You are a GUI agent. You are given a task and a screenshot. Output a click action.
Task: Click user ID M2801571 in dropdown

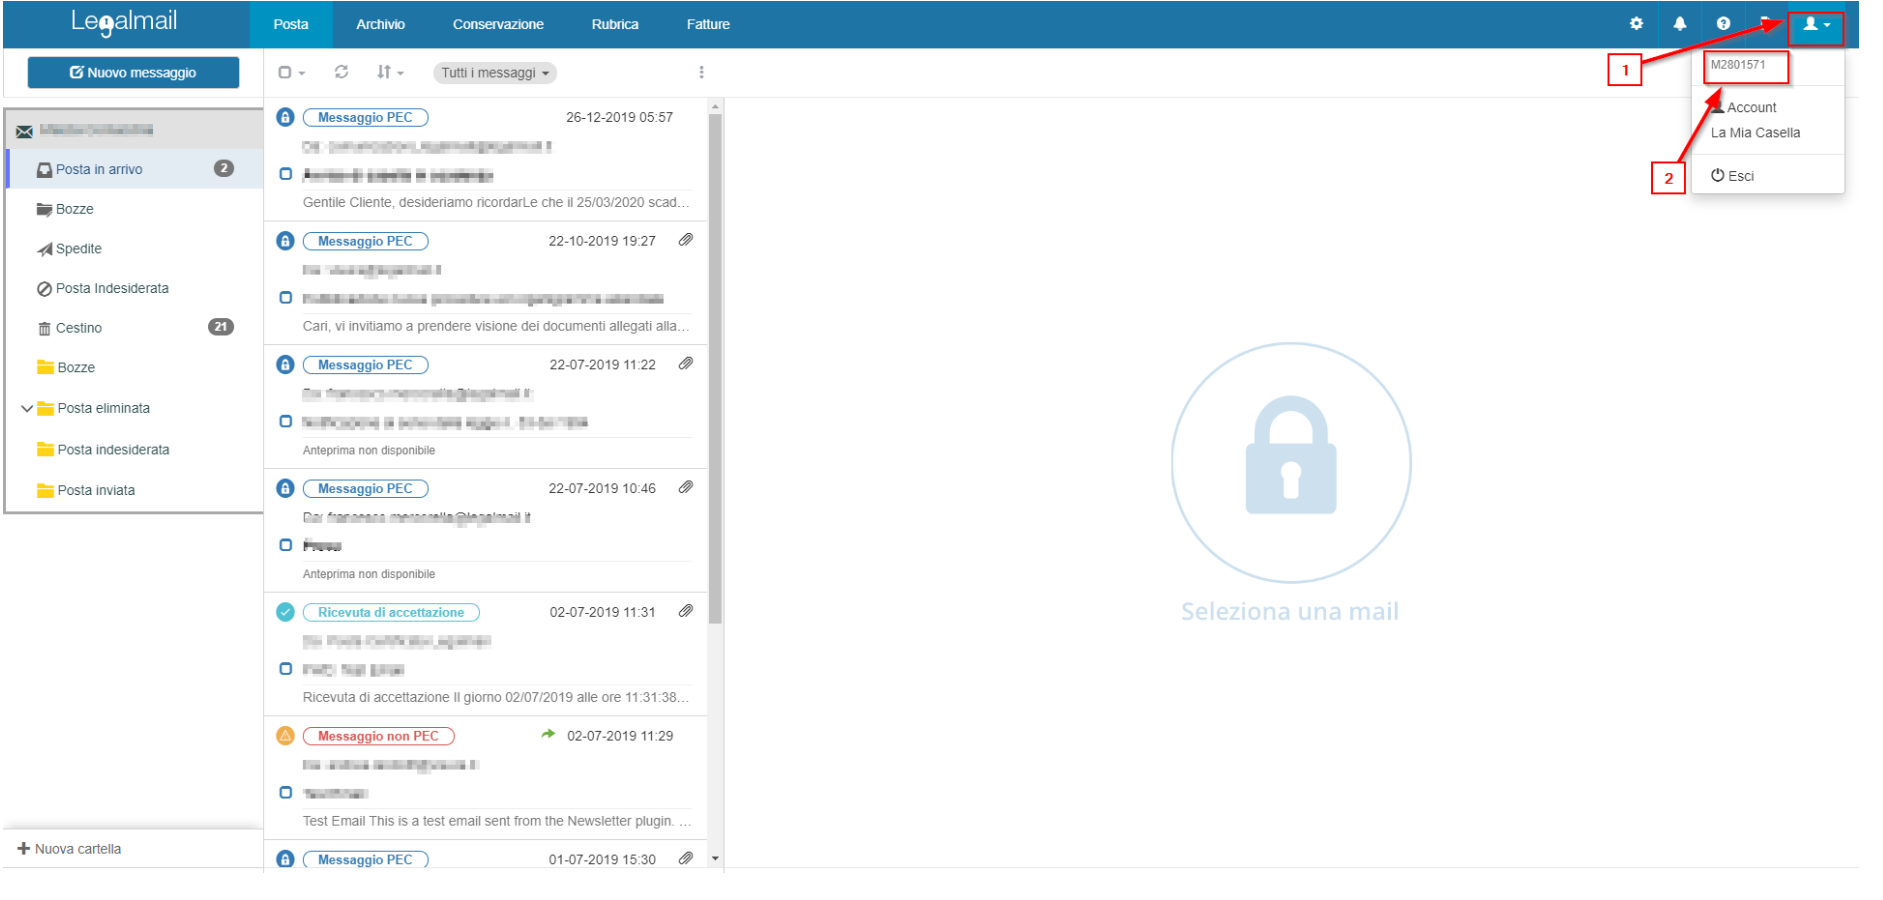click(x=1738, y=65)
